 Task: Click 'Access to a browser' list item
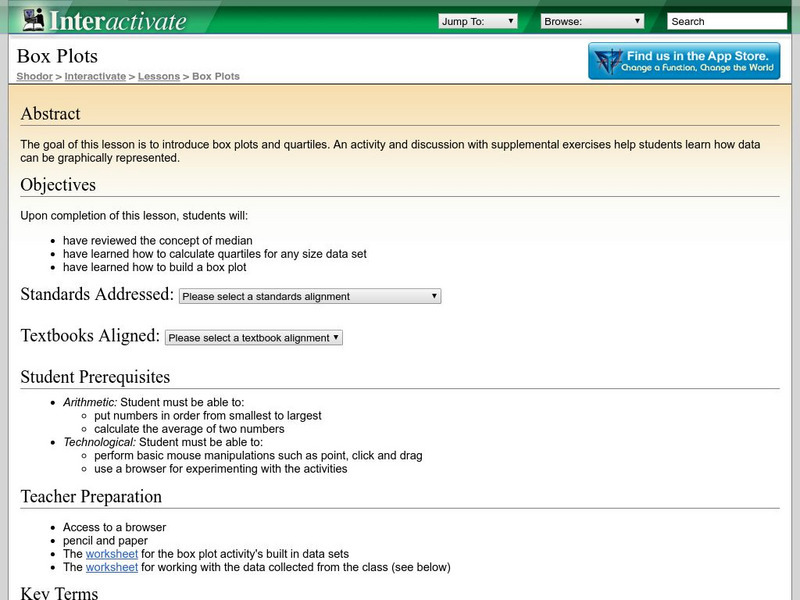[114, 527]
